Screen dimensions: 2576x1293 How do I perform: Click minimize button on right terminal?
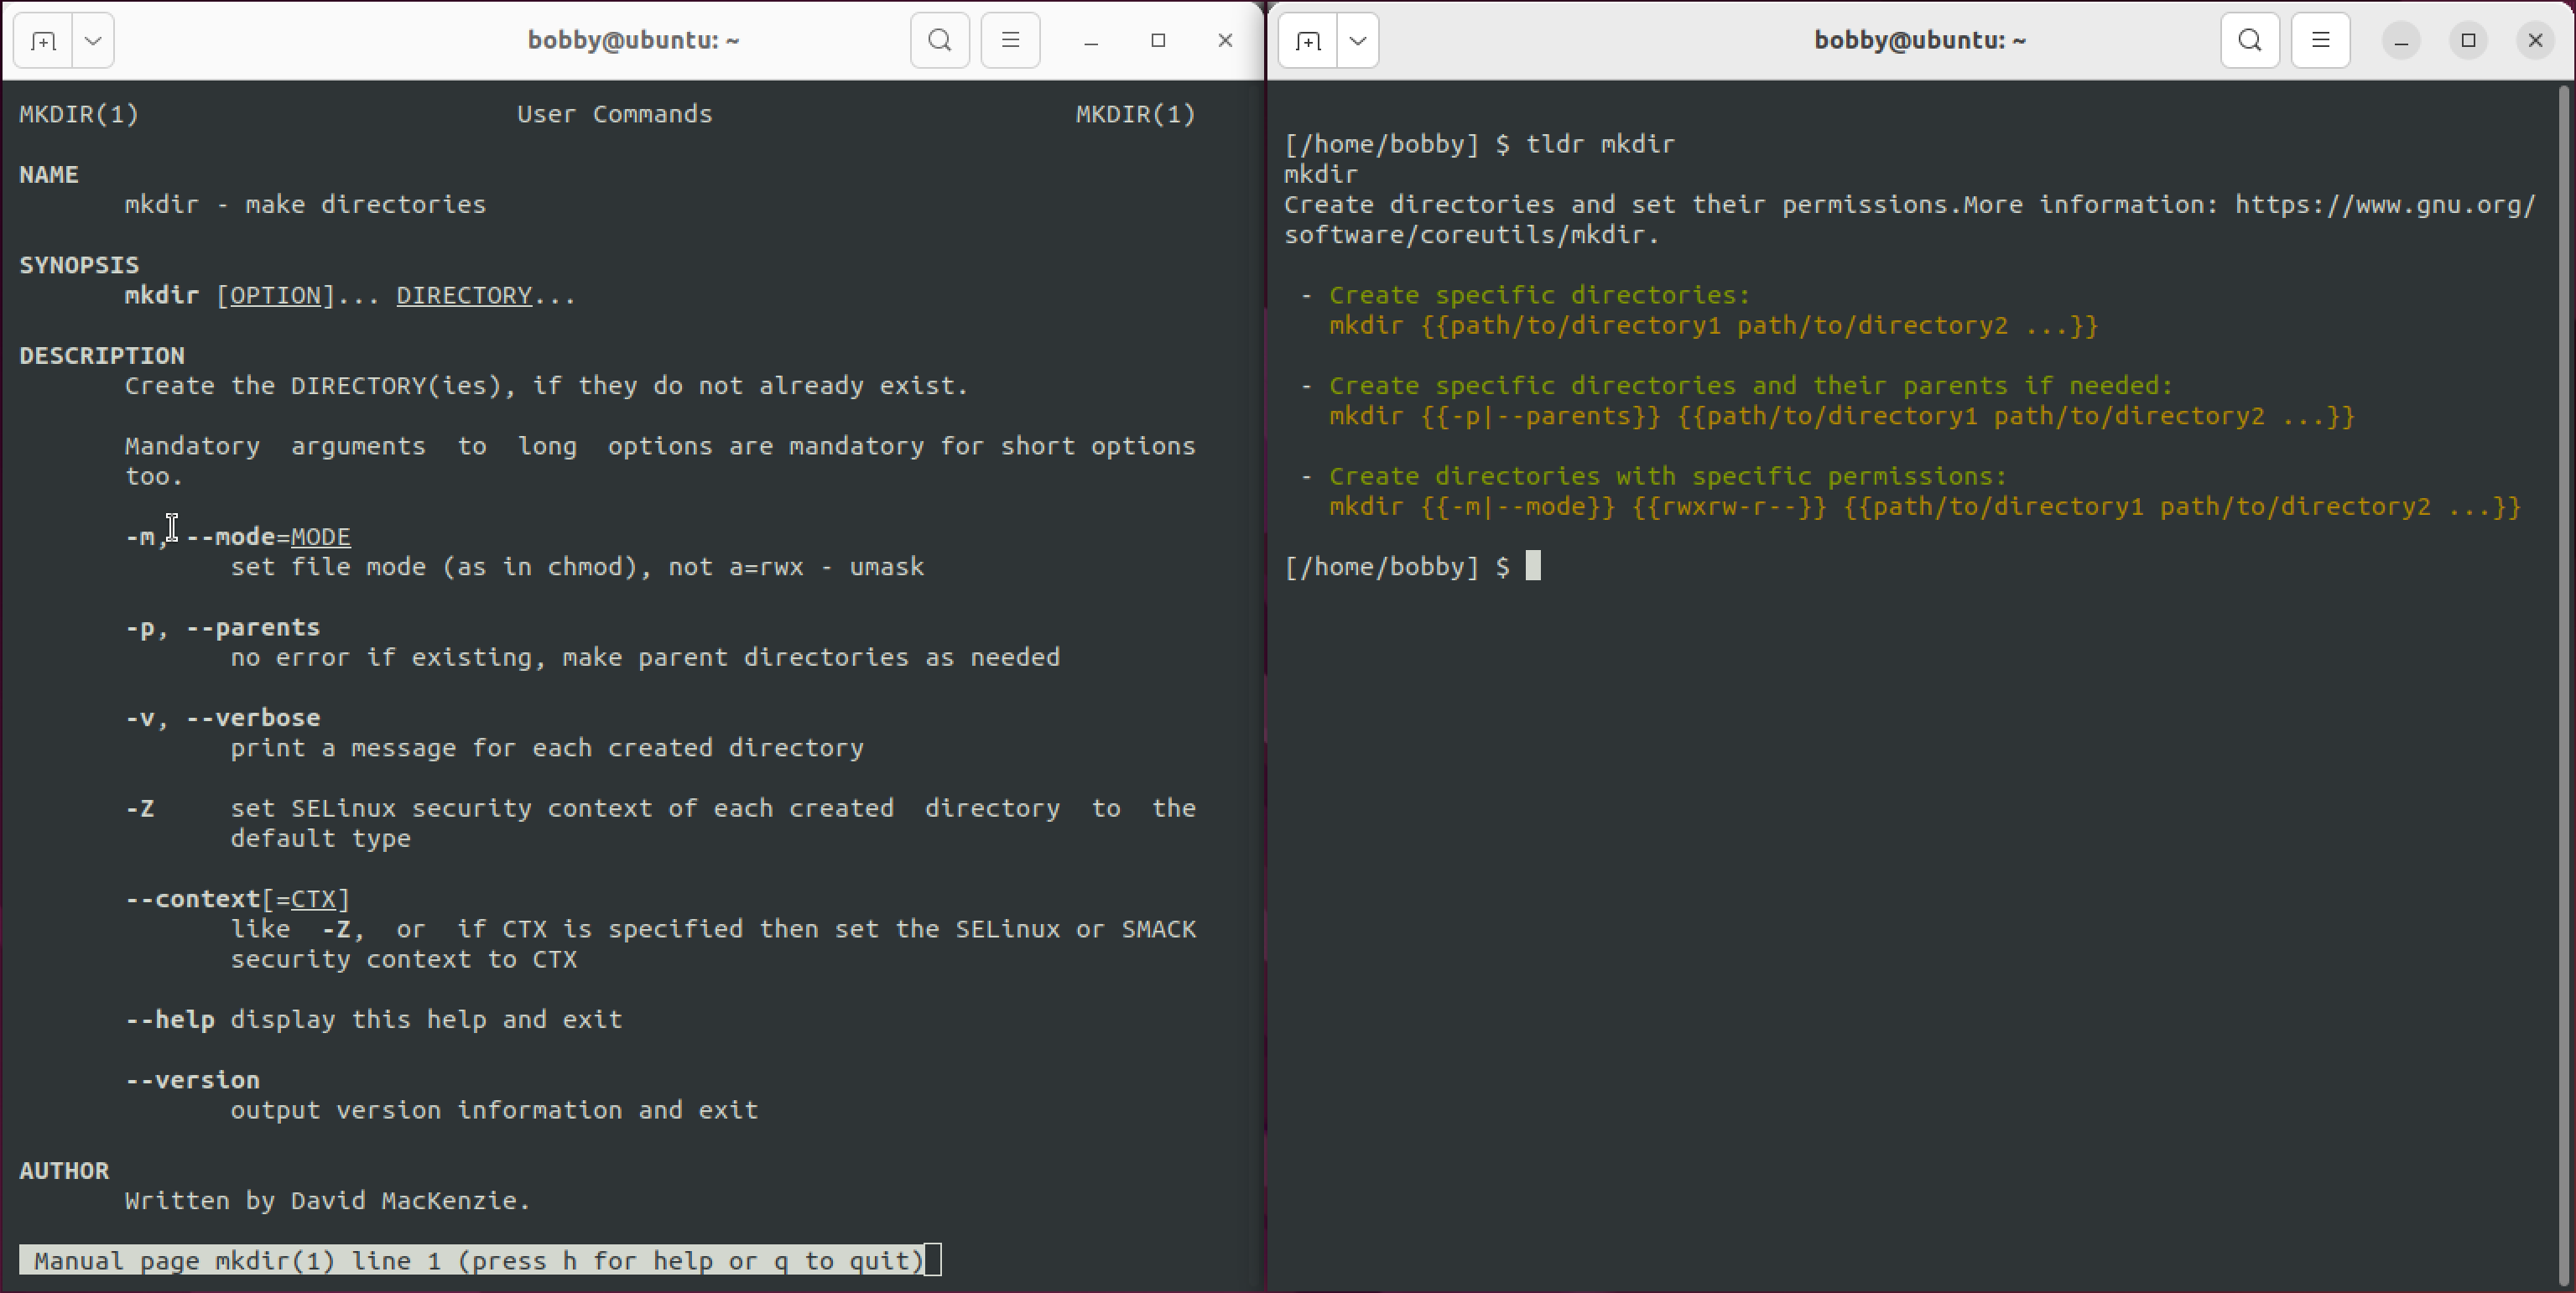(x=2402, y=39)
